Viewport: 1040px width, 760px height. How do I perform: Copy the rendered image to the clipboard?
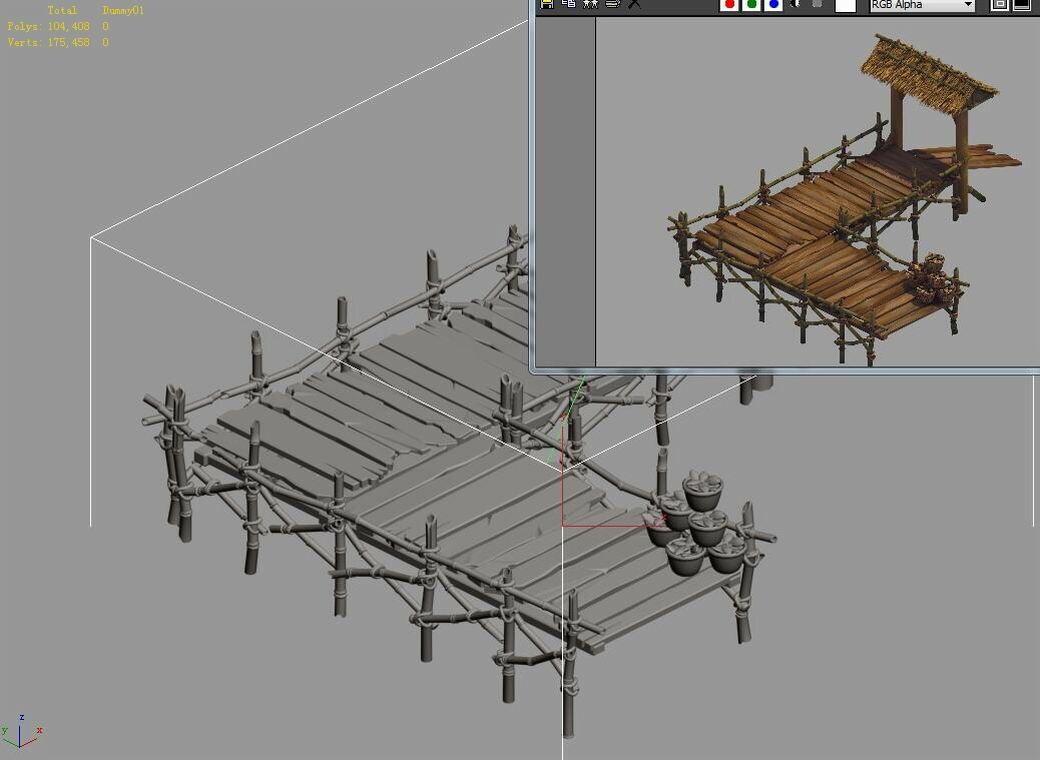(570, 5)
